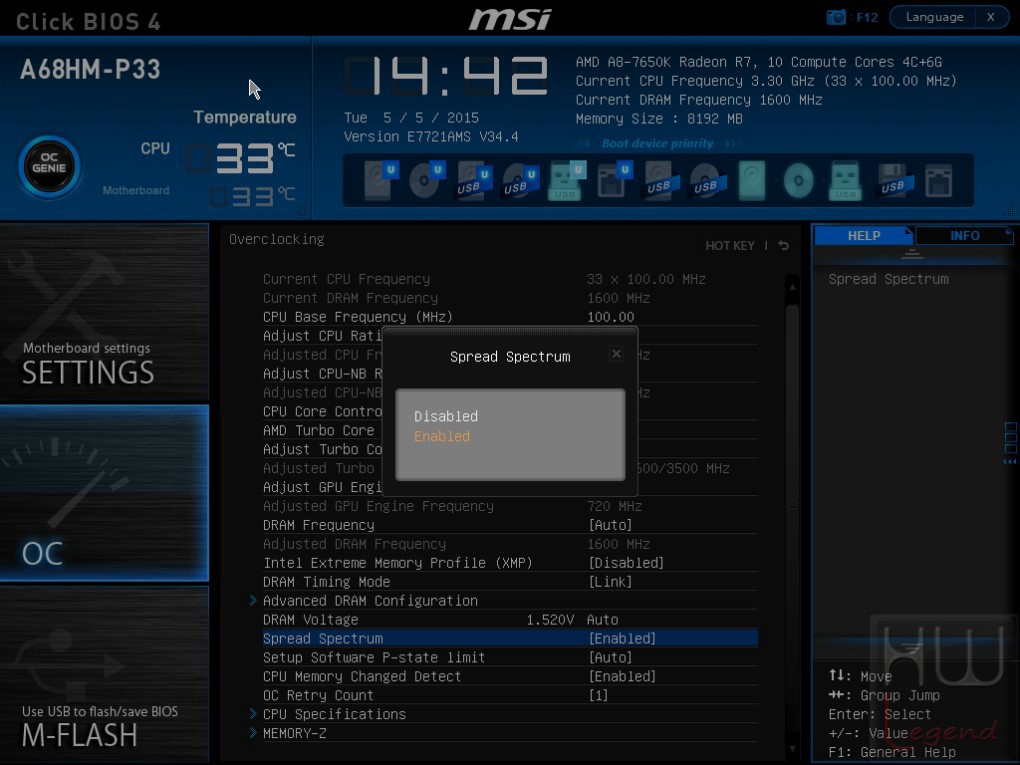Viewport: 1020px width, 765px height.
Task: Switch to the HELP tab
Action: pos(864,235)
